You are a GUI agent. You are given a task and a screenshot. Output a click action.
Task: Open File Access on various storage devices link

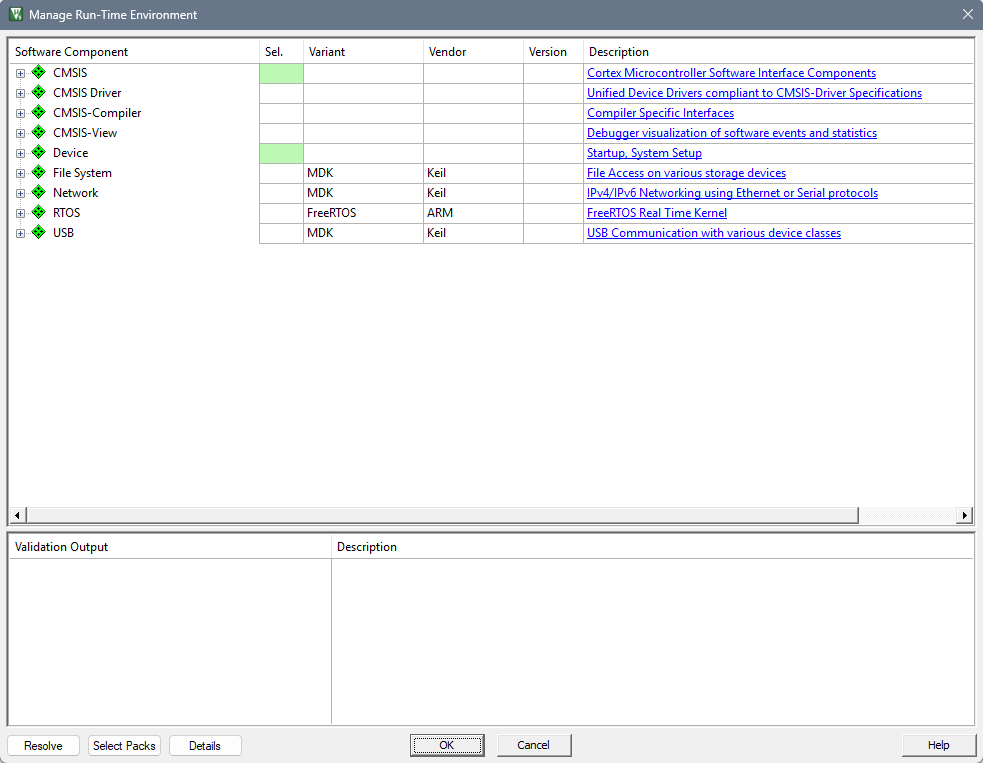[686, 173]
